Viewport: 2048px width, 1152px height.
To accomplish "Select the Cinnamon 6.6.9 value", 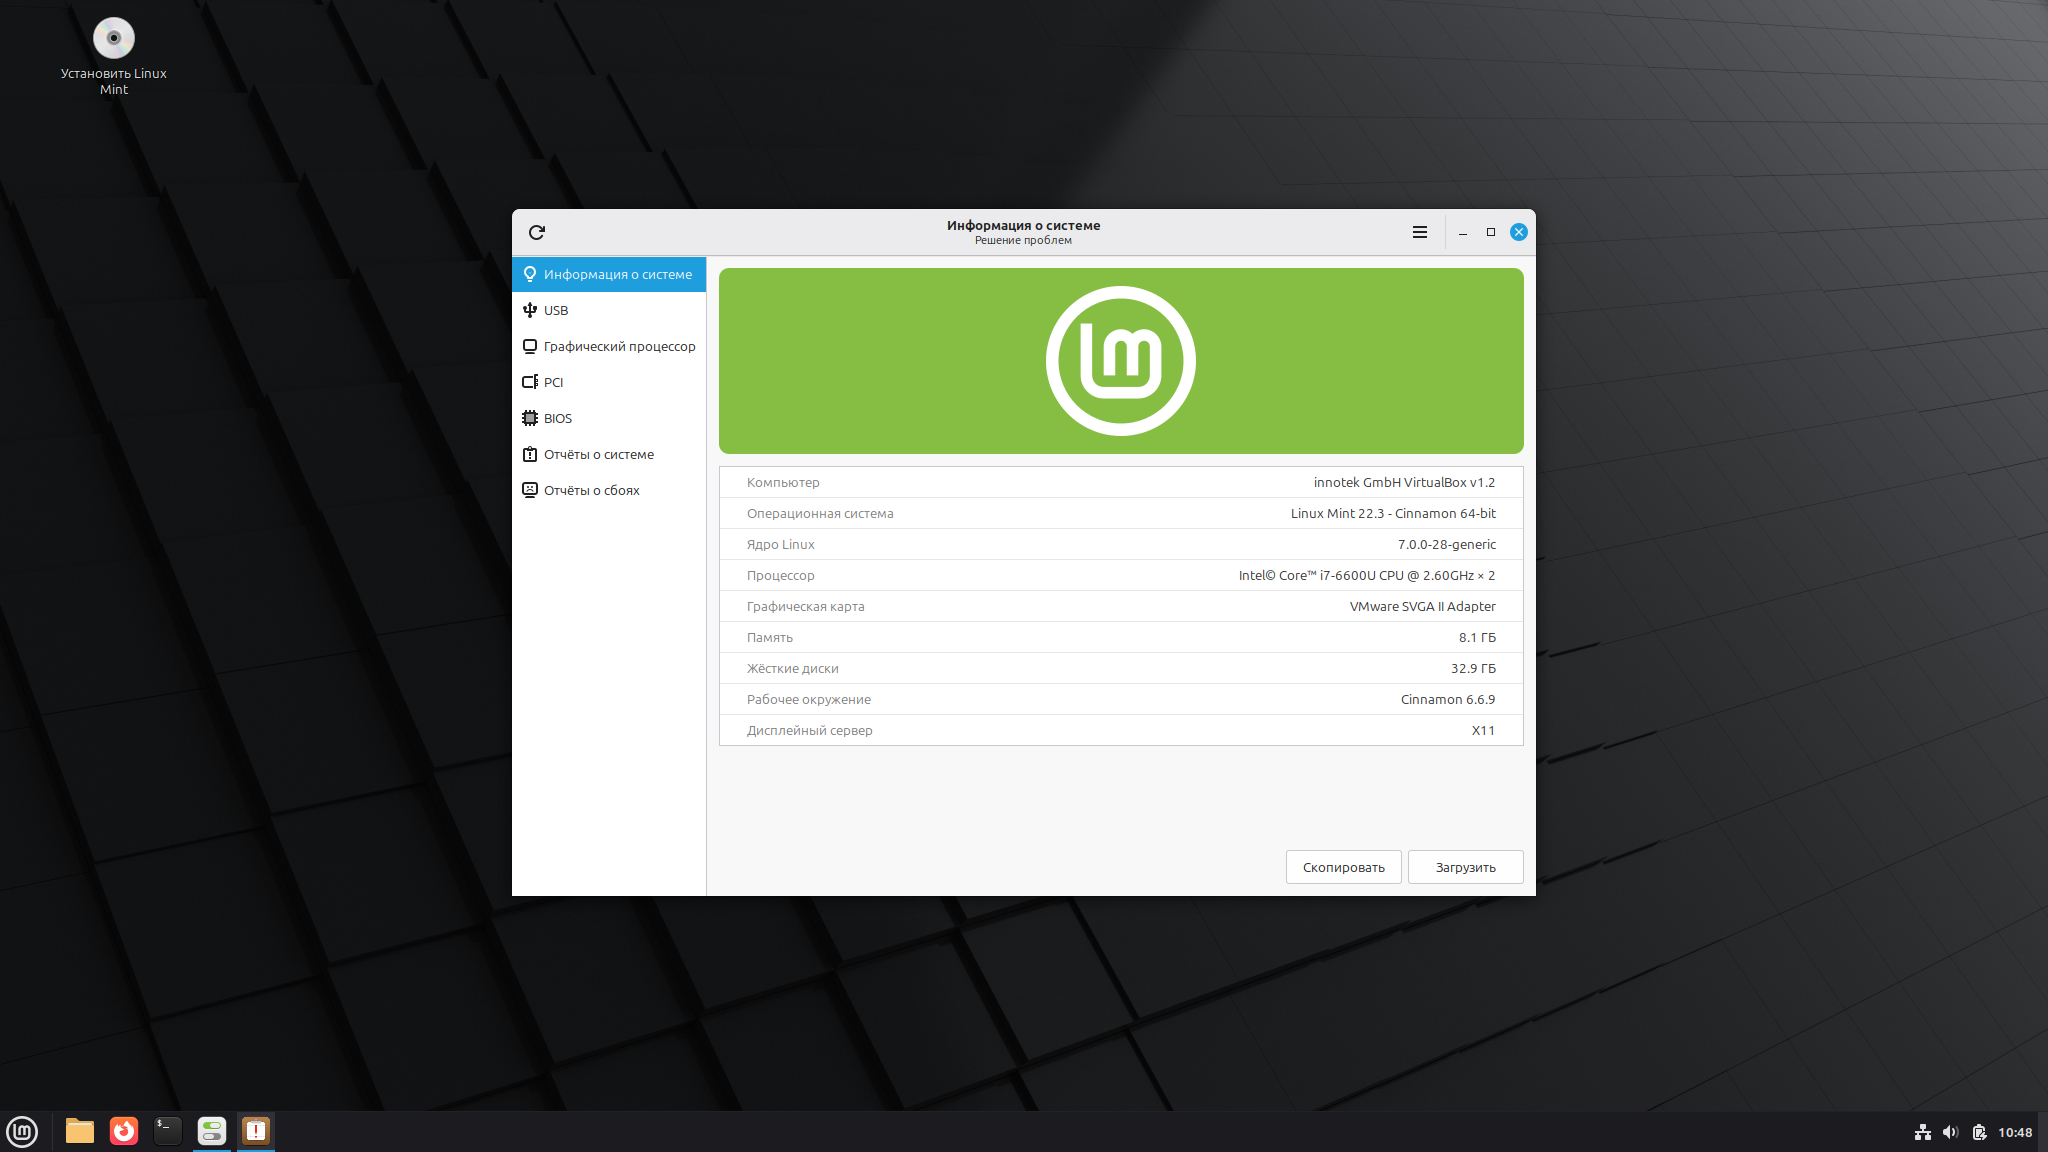I will pos(1448,699).
